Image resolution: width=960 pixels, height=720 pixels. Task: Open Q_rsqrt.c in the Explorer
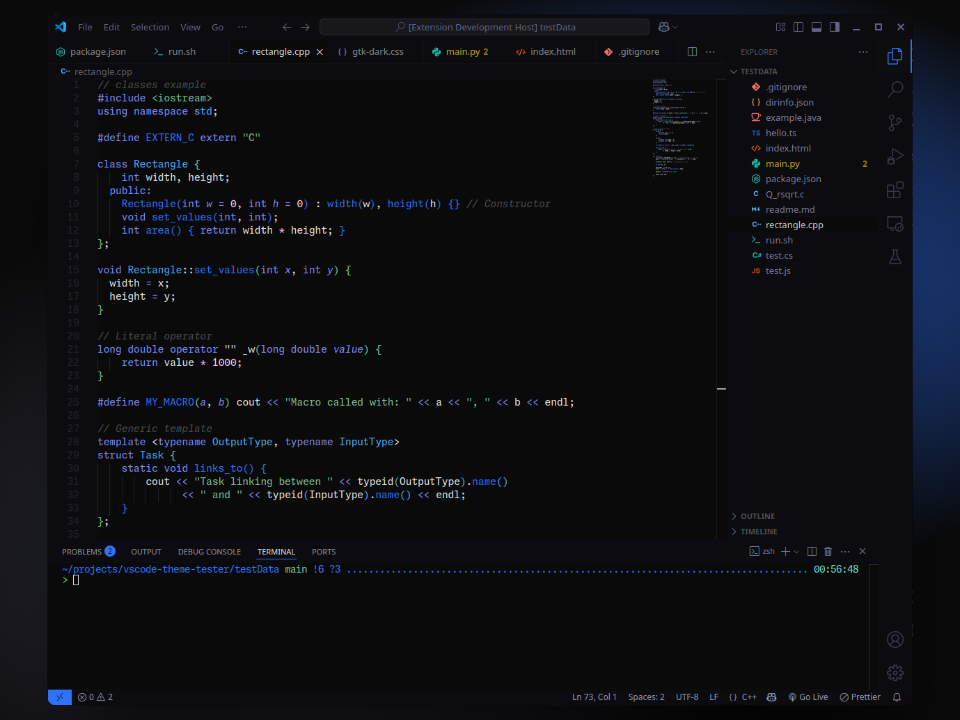[x=804, y=194]
